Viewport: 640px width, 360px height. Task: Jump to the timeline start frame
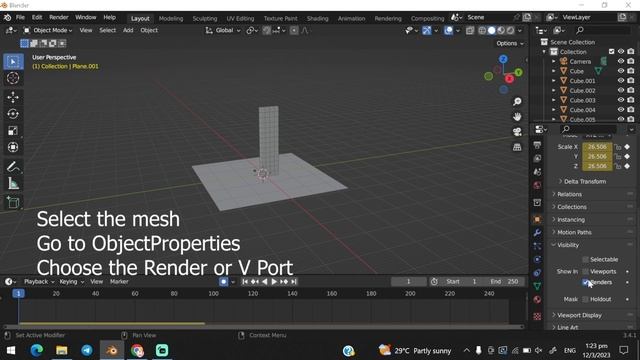click(245, 282)
